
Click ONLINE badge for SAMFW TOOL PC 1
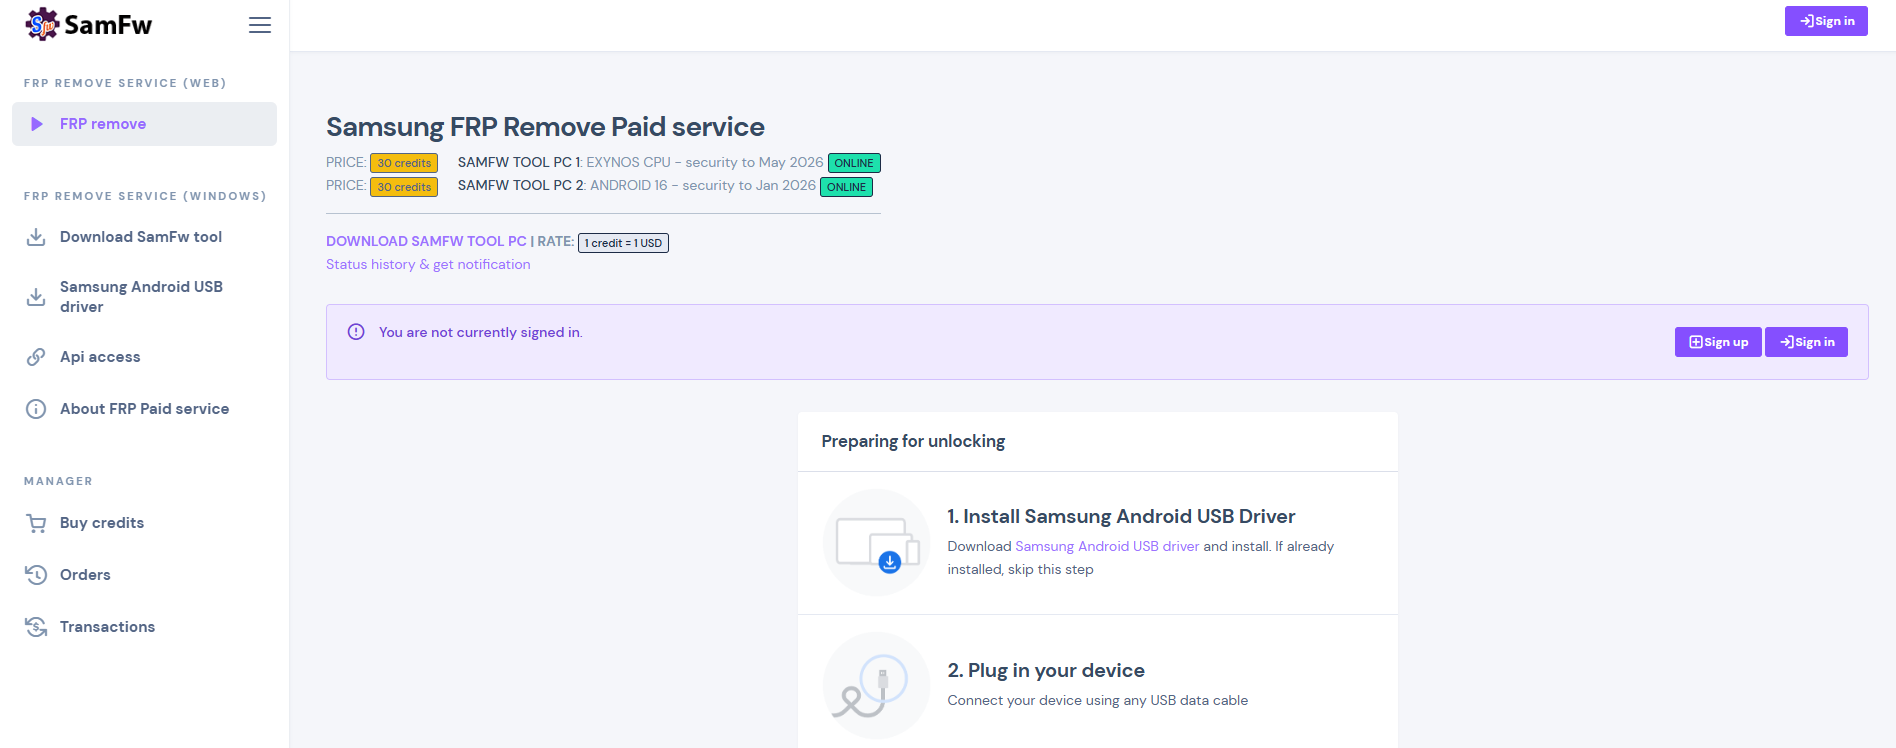pyautogui.click(x=854, y=163)
